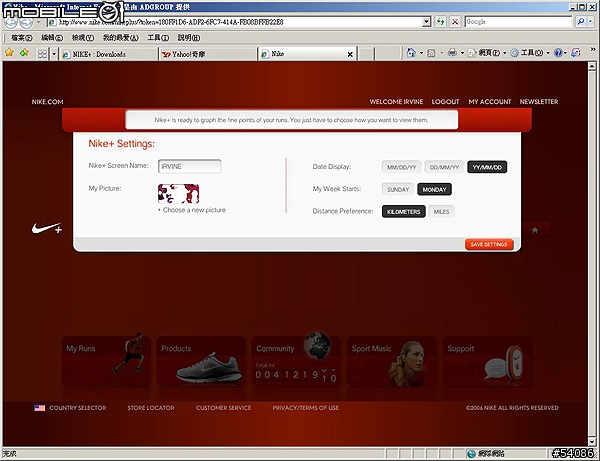The image size is (600, 461).
Task: Click the LOGOUT link
Action: pyautogui.click(x=445, y=102)
